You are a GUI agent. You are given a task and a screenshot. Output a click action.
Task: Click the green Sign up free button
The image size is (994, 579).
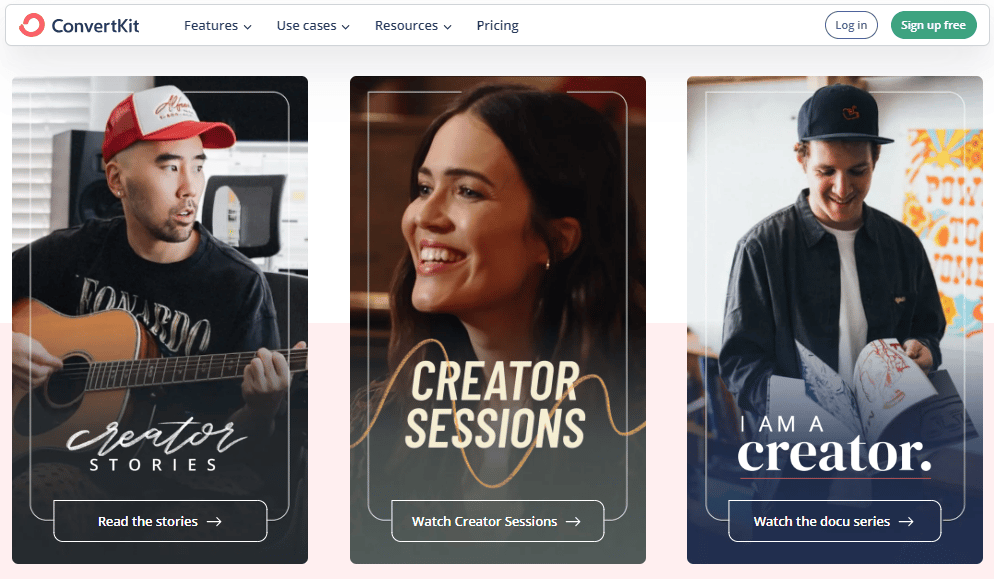click(x=933, y=25)
